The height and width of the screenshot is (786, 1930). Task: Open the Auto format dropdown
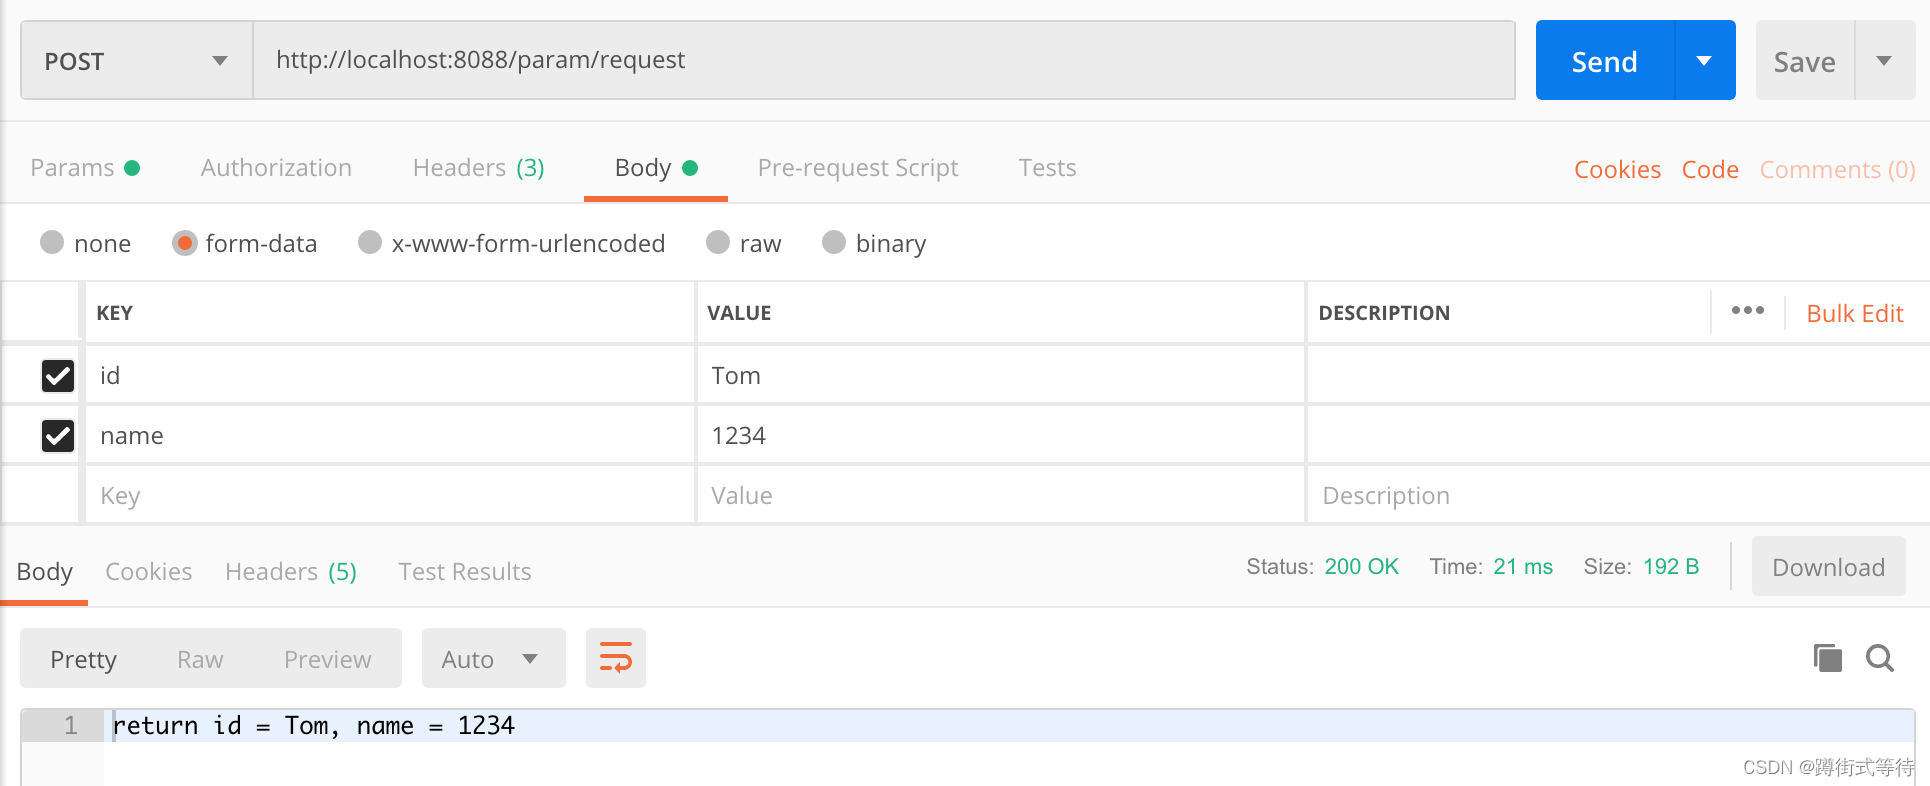point(493,659)
